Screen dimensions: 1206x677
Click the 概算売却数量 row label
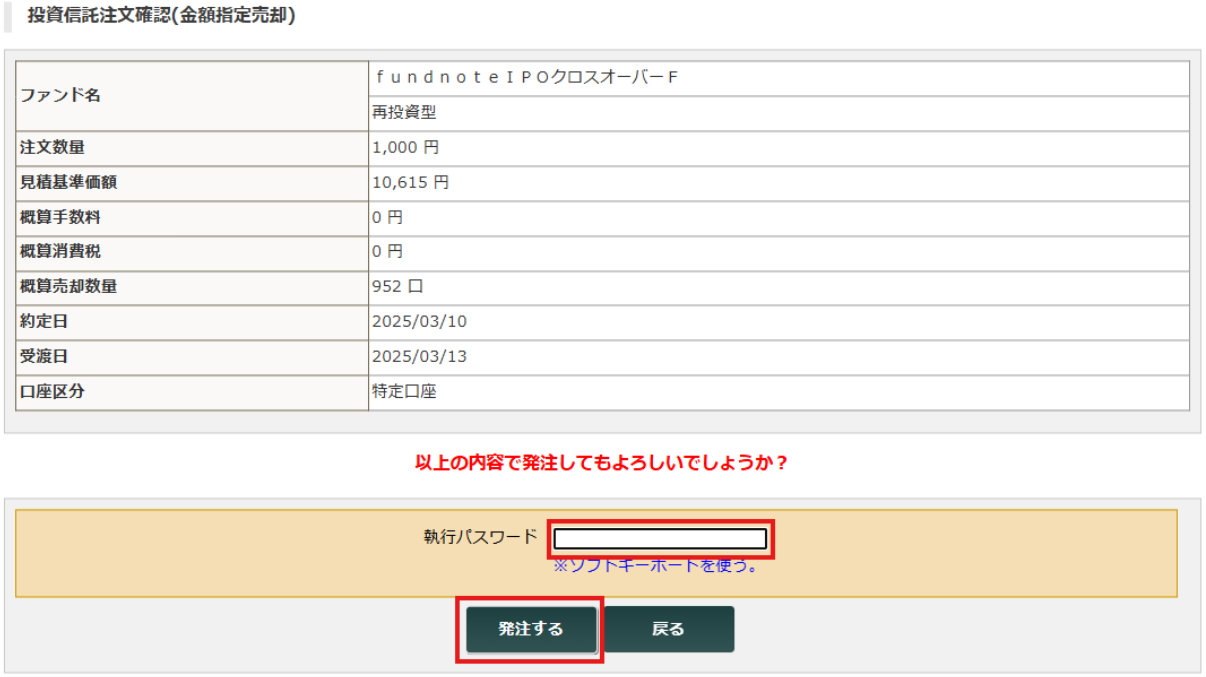68,286
